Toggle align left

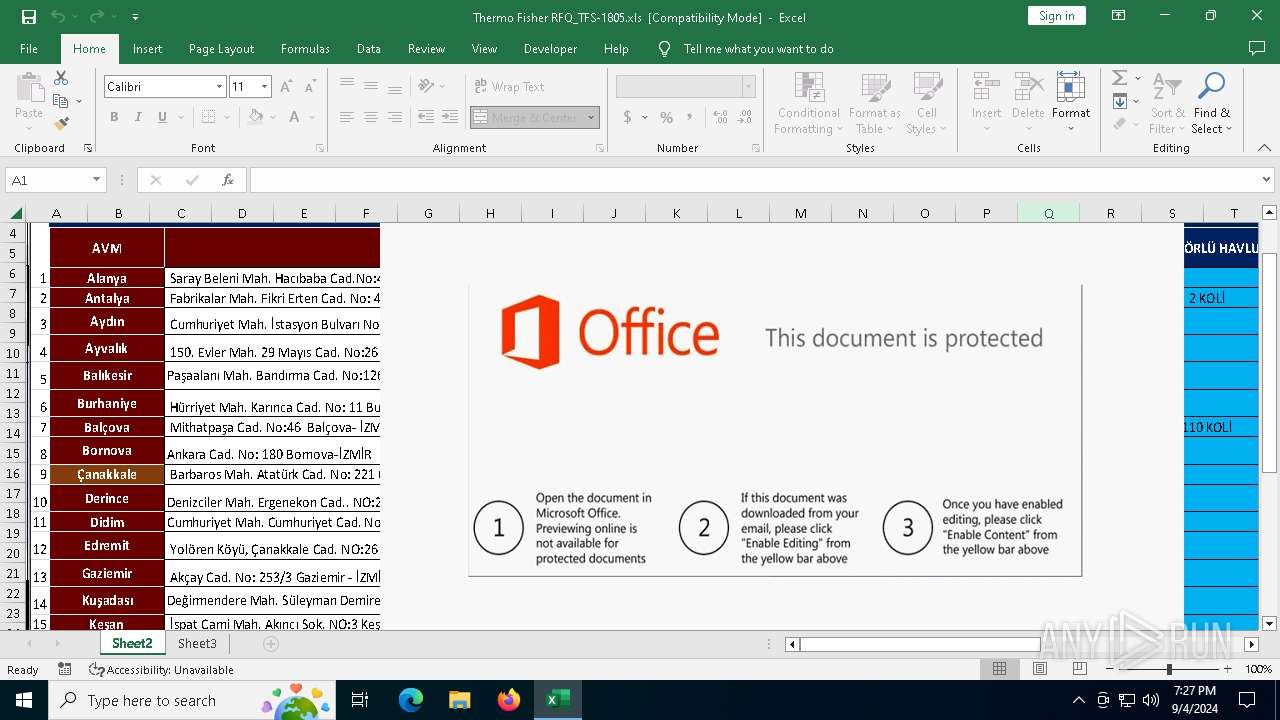(x=347, y=117)
